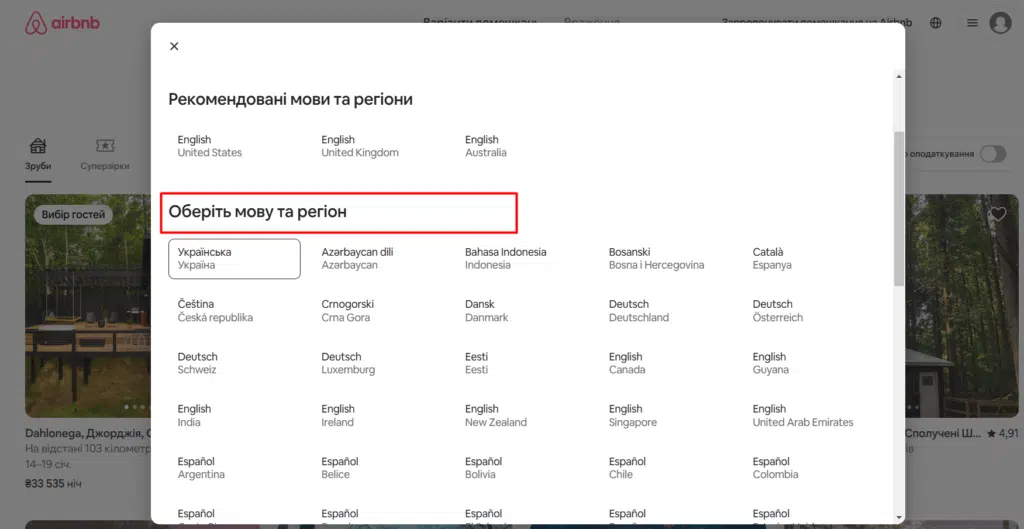Choose Čeština Česká republika option

215,311
